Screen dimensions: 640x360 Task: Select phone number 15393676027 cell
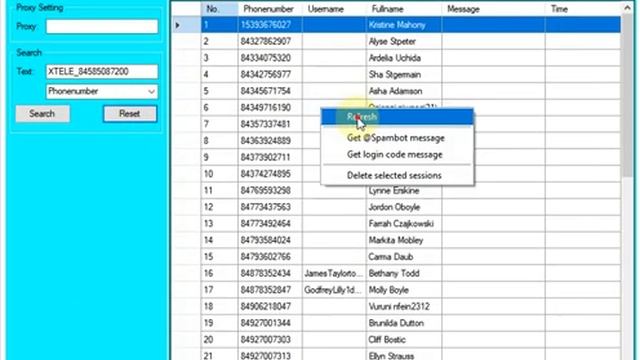pos(270,25)
